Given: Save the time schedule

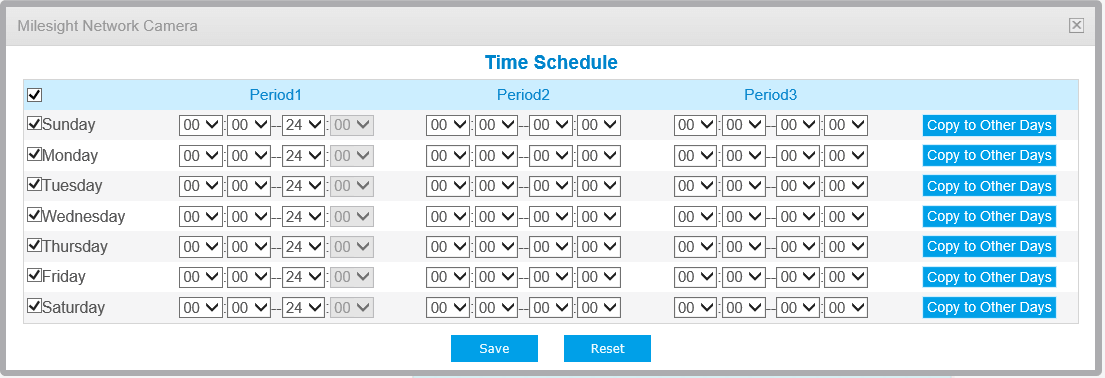Looking at the screenshot, I should click(x=494, y=348).
